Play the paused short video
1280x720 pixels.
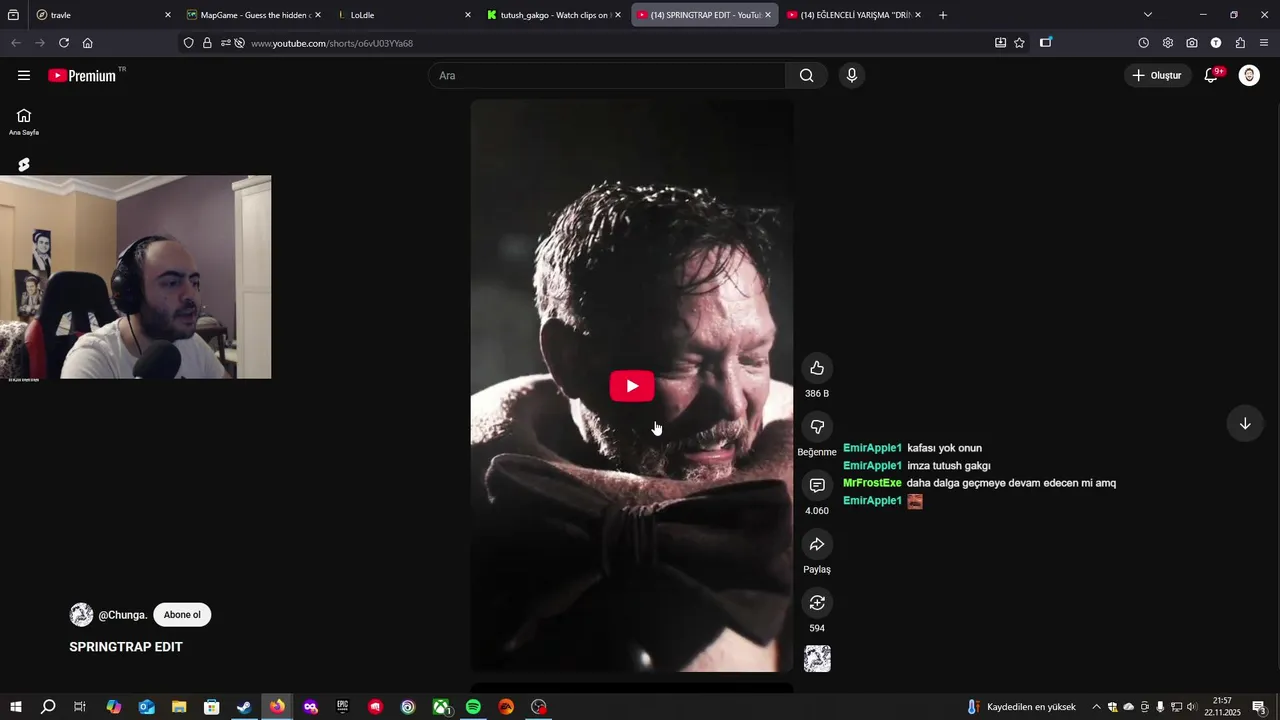[x=632, y=386]
